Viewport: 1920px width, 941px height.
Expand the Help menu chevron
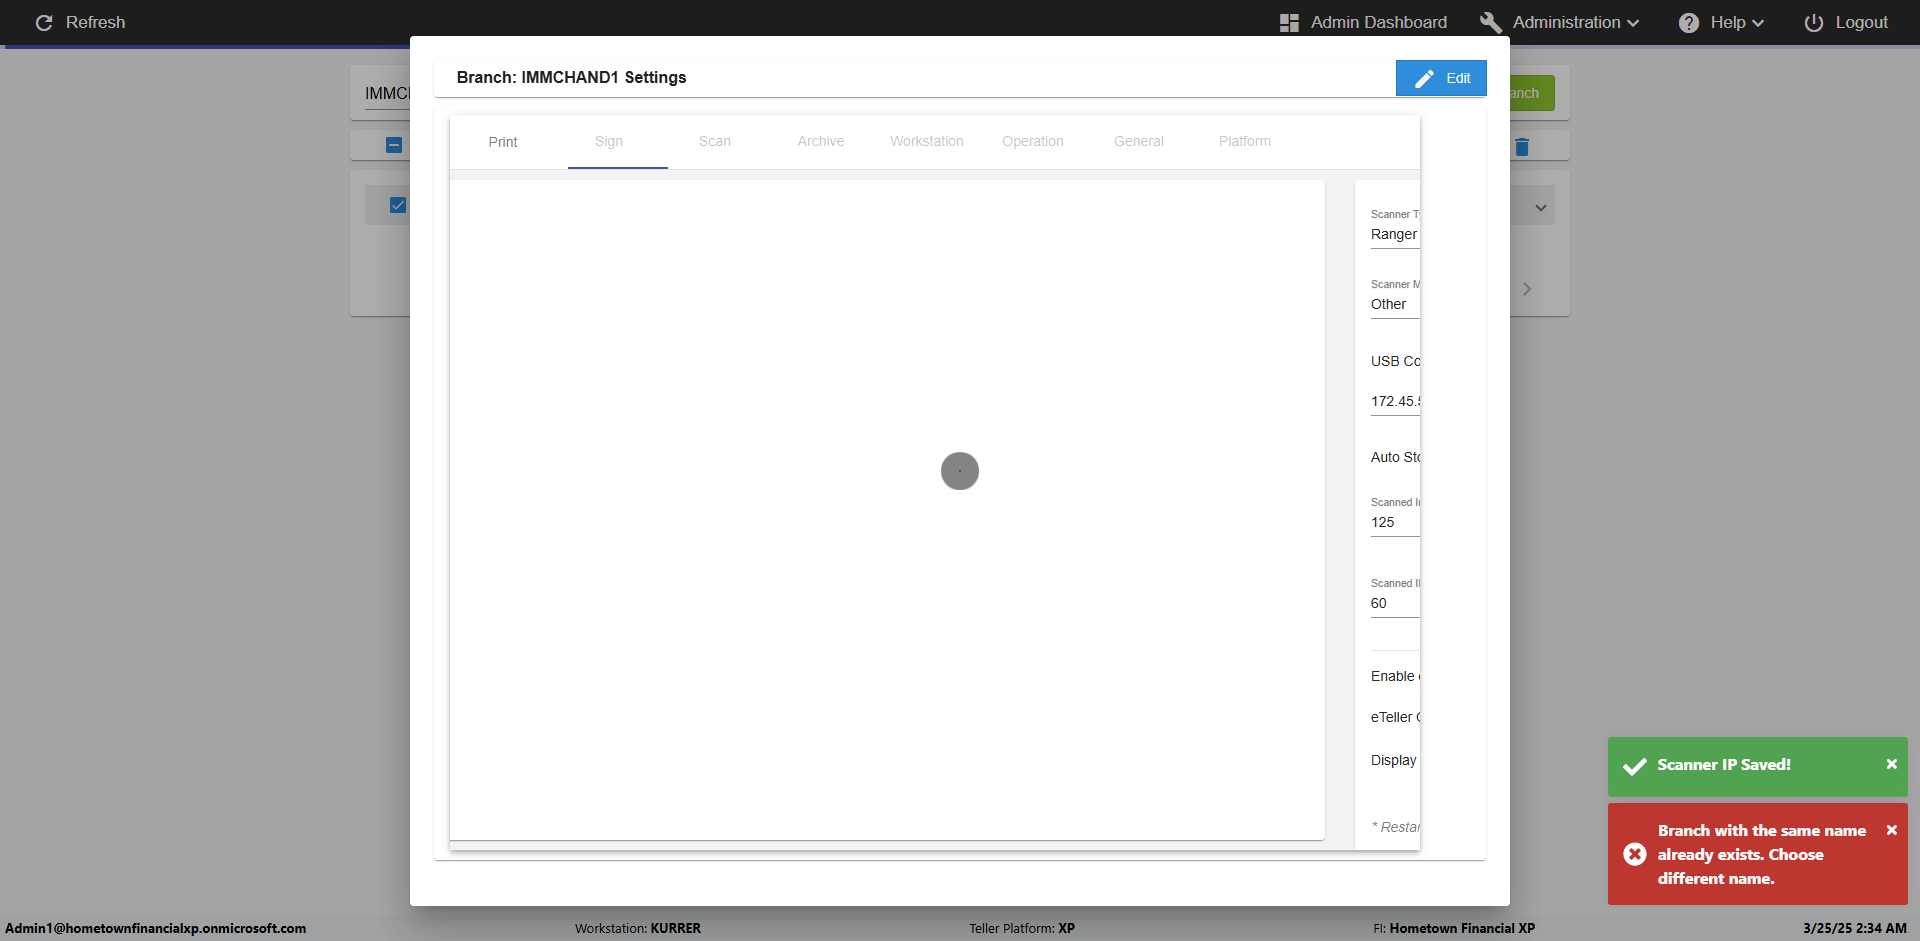click(1758, 23)
